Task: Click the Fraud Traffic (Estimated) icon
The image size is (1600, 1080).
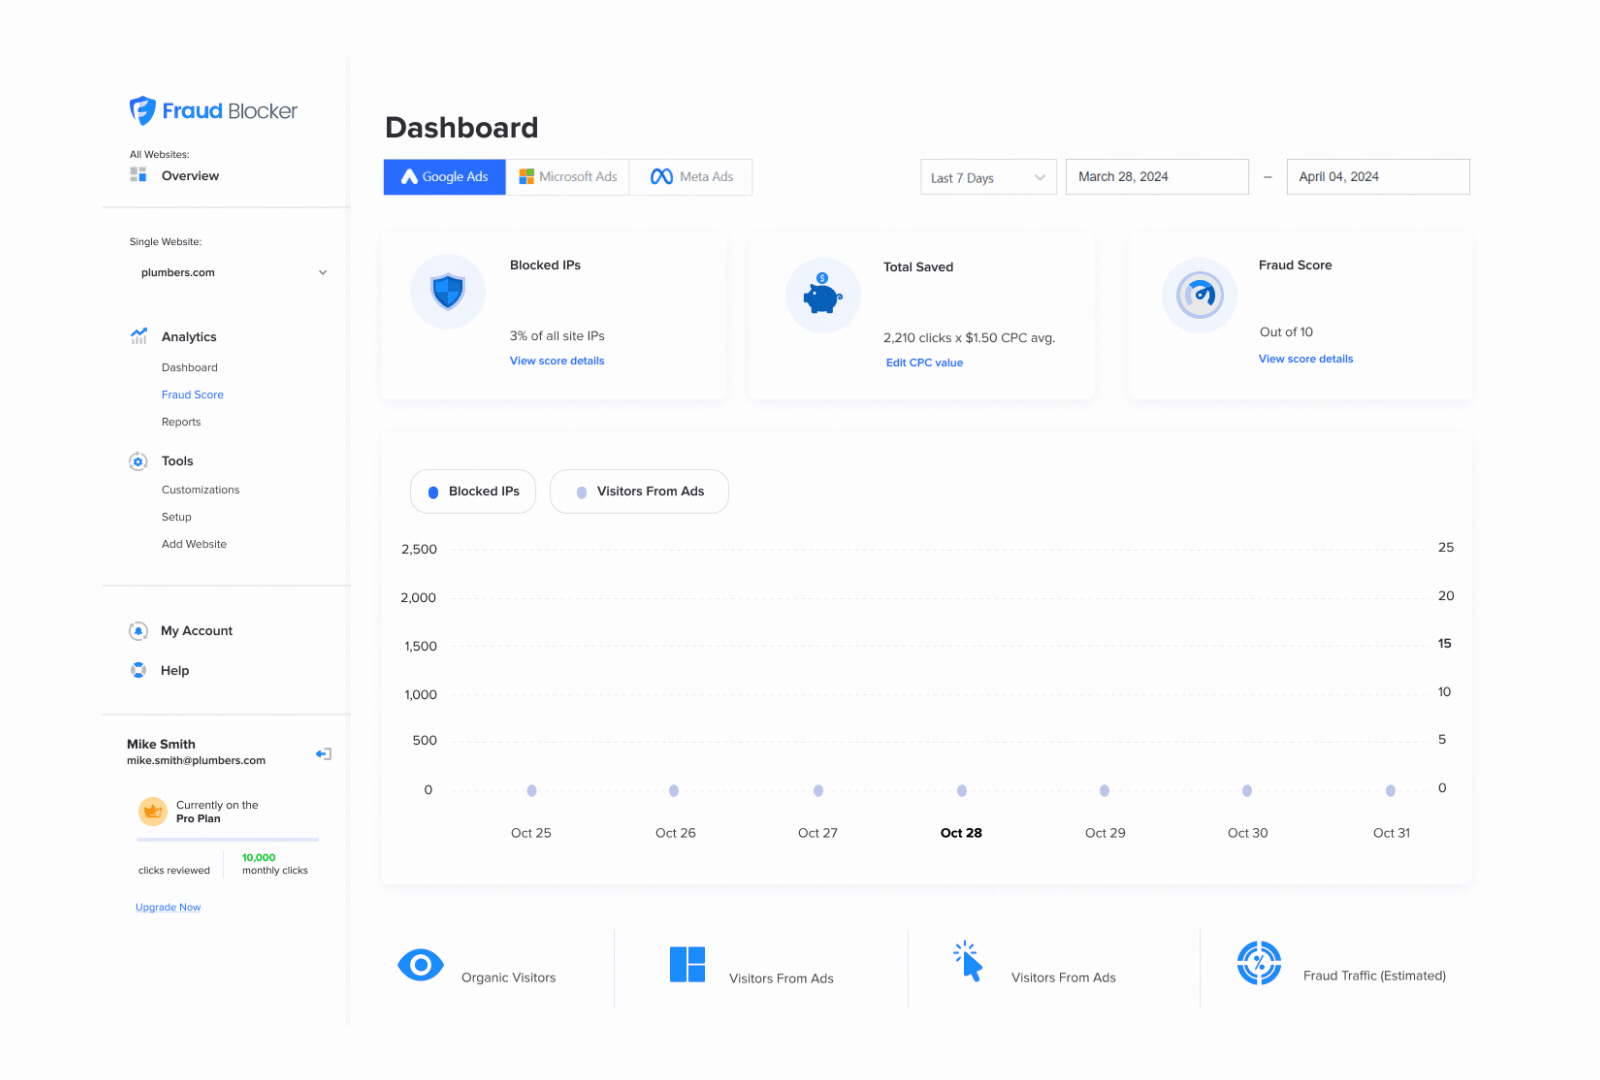Action: [1259, 962]
